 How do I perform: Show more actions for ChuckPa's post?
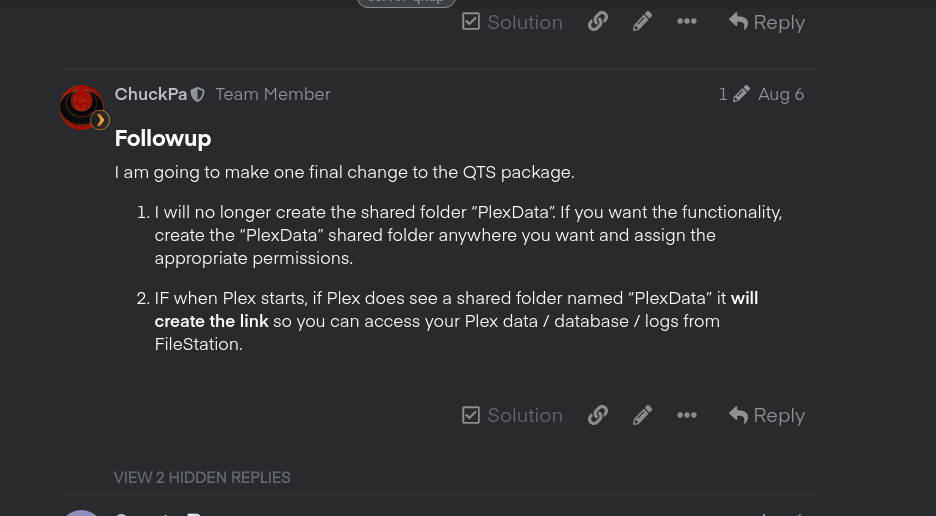click(687, 415)
